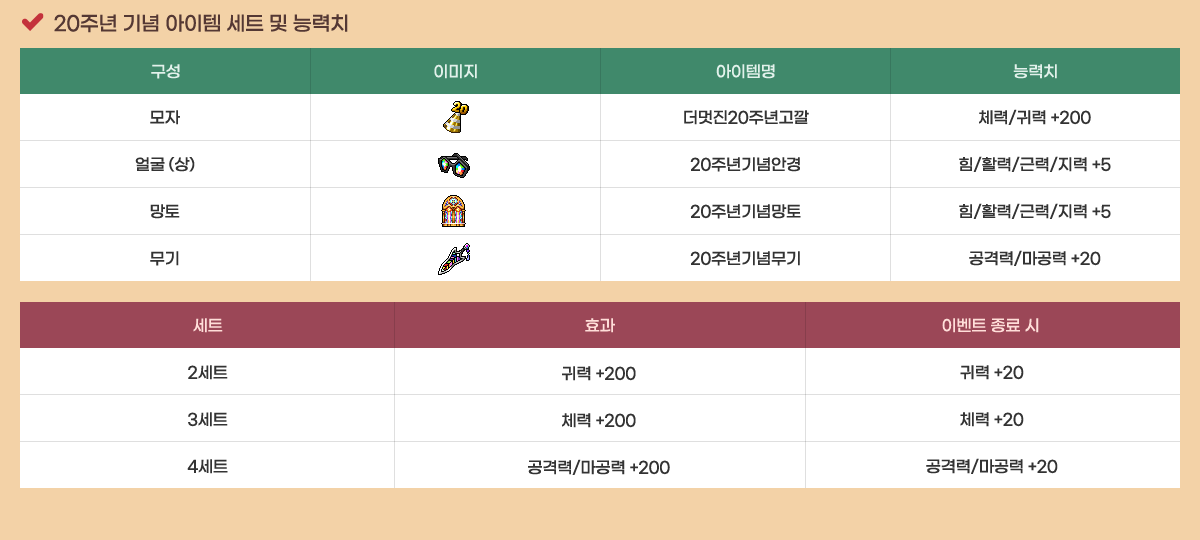The image size is (1200, 540).
Task: Click the 20주년 기념 아이템 세트 heading
Action: [x=200, y=22]
